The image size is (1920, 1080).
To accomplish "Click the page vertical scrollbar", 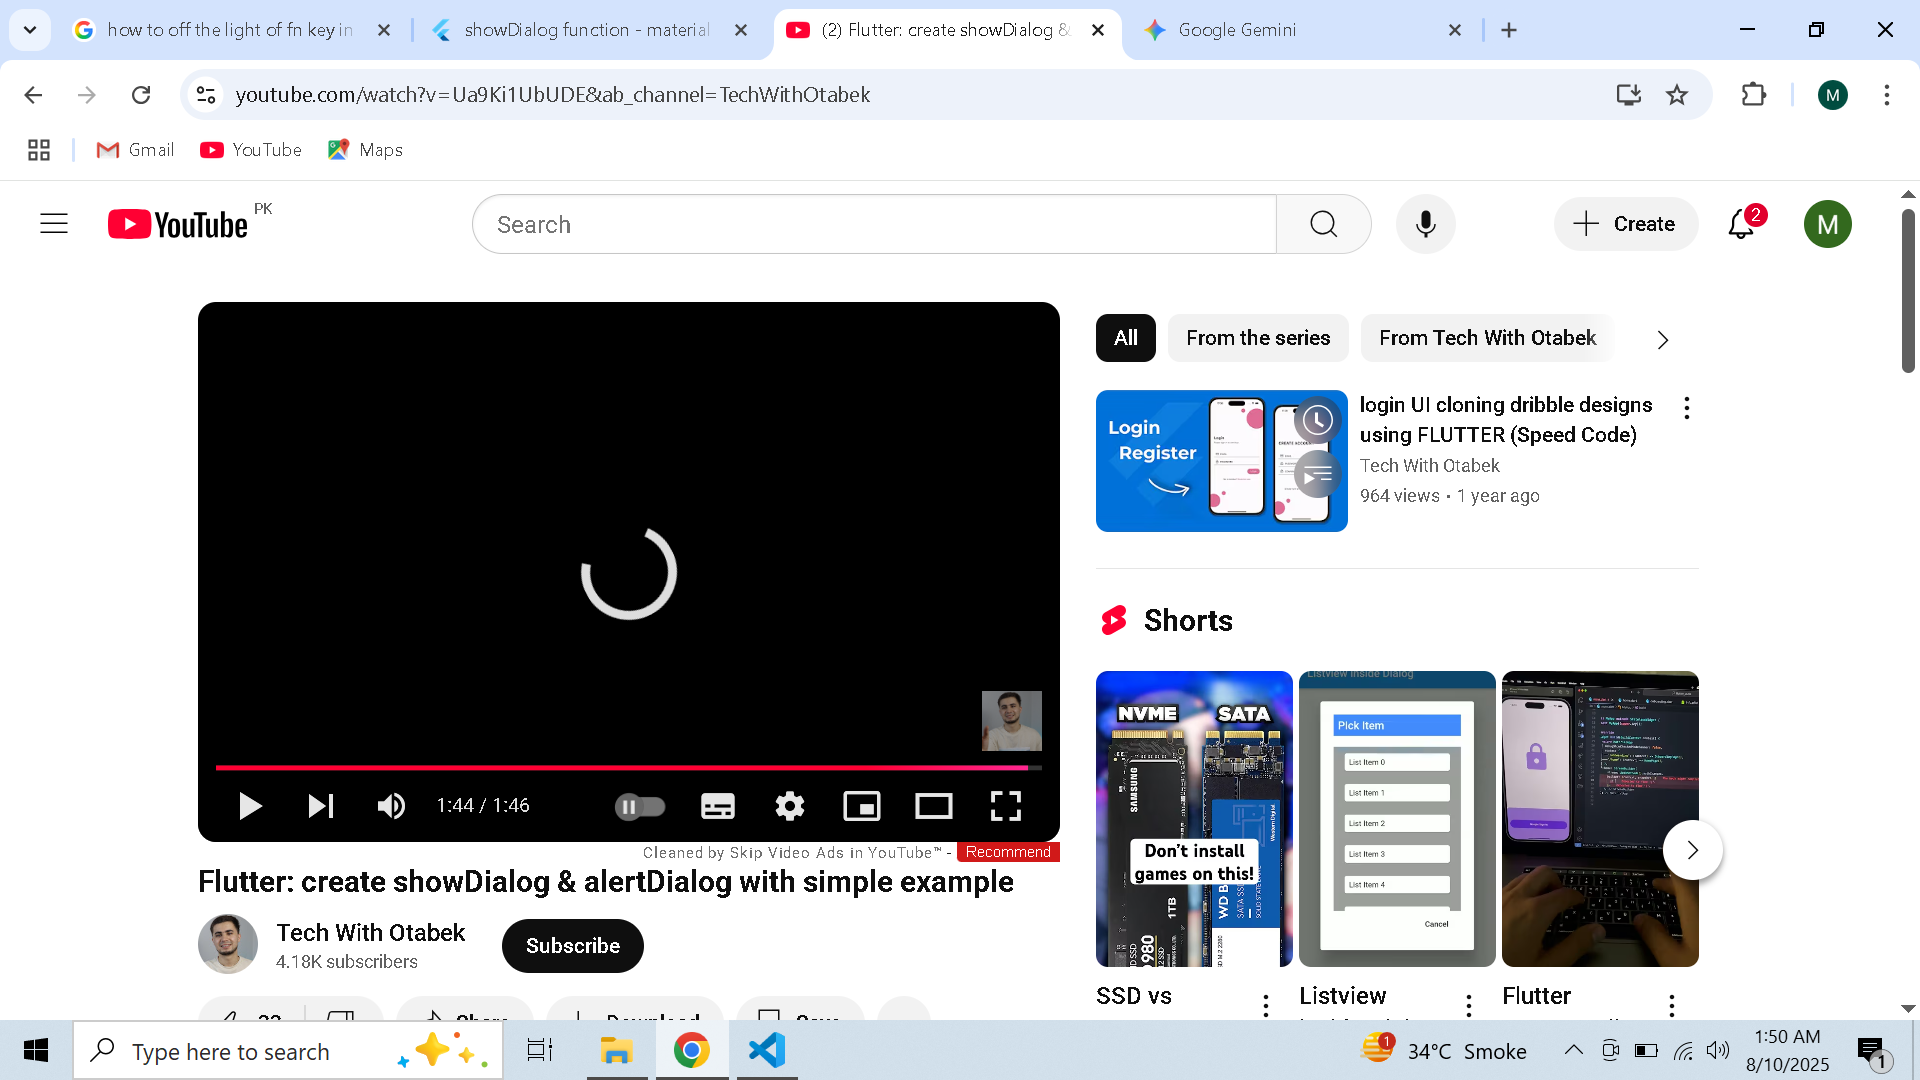I will [1908, 290].
